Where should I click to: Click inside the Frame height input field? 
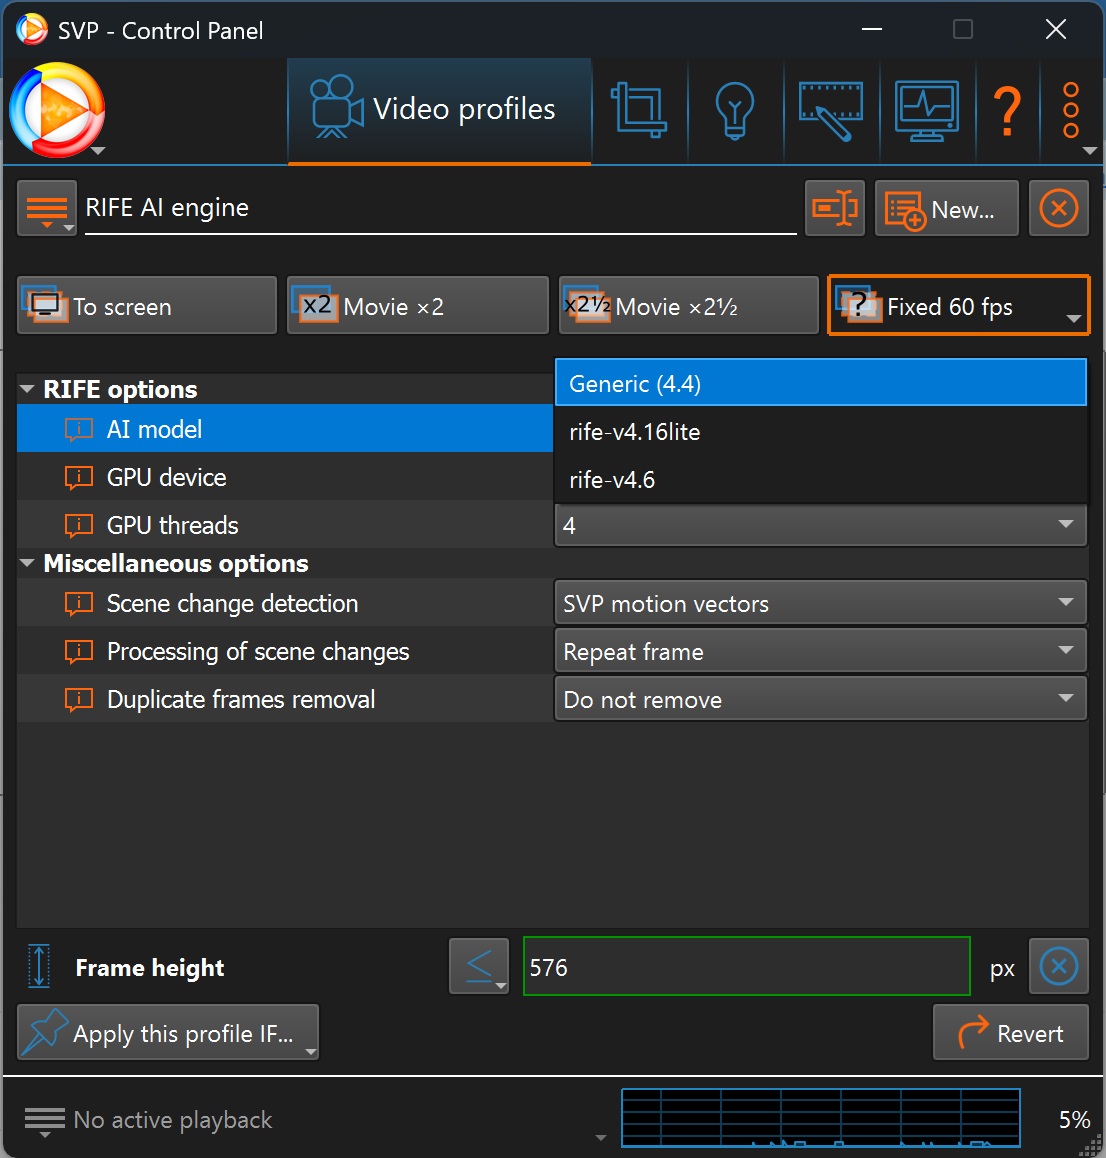(x=747, y=966)
